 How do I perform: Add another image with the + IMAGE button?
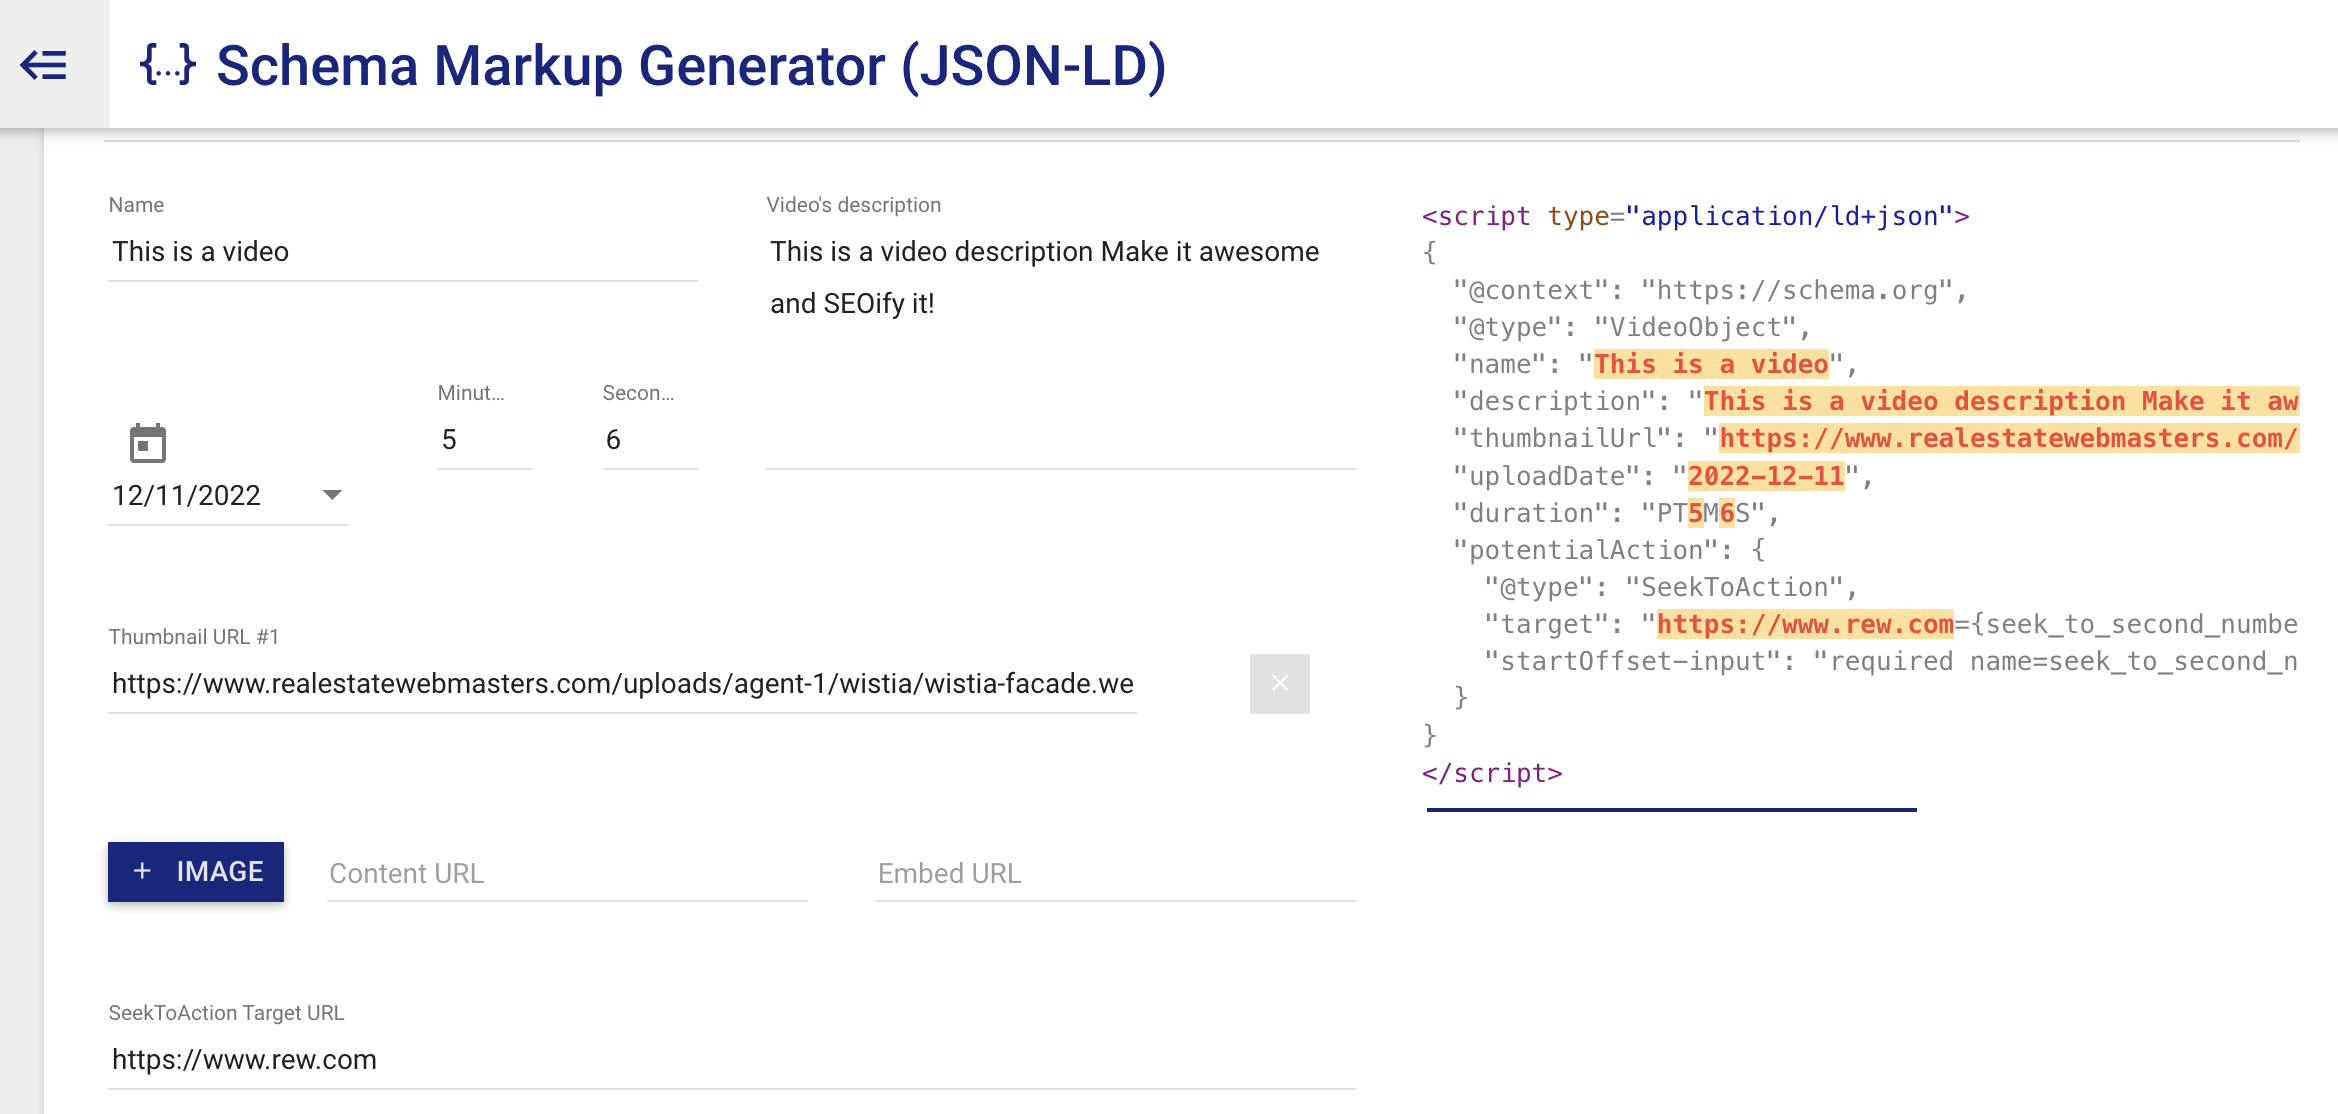point(196,871)
